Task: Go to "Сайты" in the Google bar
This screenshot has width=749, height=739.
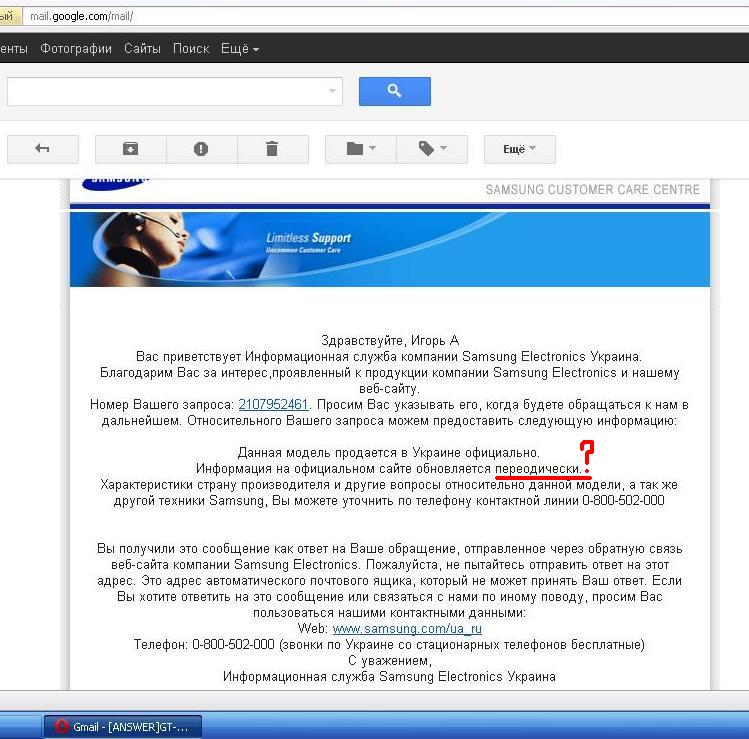Action: click(142, 48)
